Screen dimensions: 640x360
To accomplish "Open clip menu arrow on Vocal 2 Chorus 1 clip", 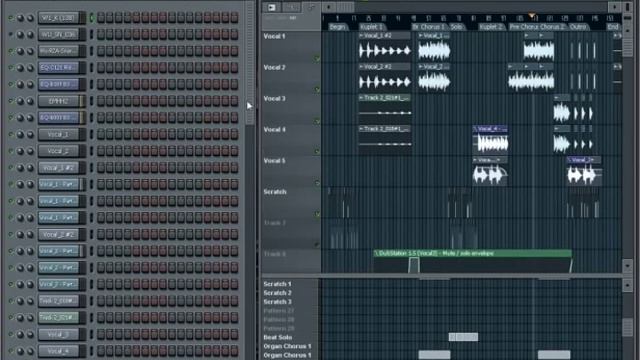I will pyautogui.click(x=421, y=67).
